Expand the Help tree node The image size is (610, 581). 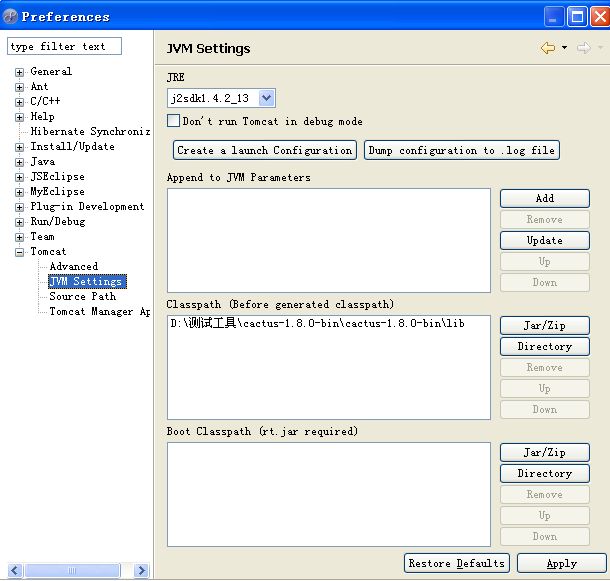pyautogui.click(x=19, y=117)
